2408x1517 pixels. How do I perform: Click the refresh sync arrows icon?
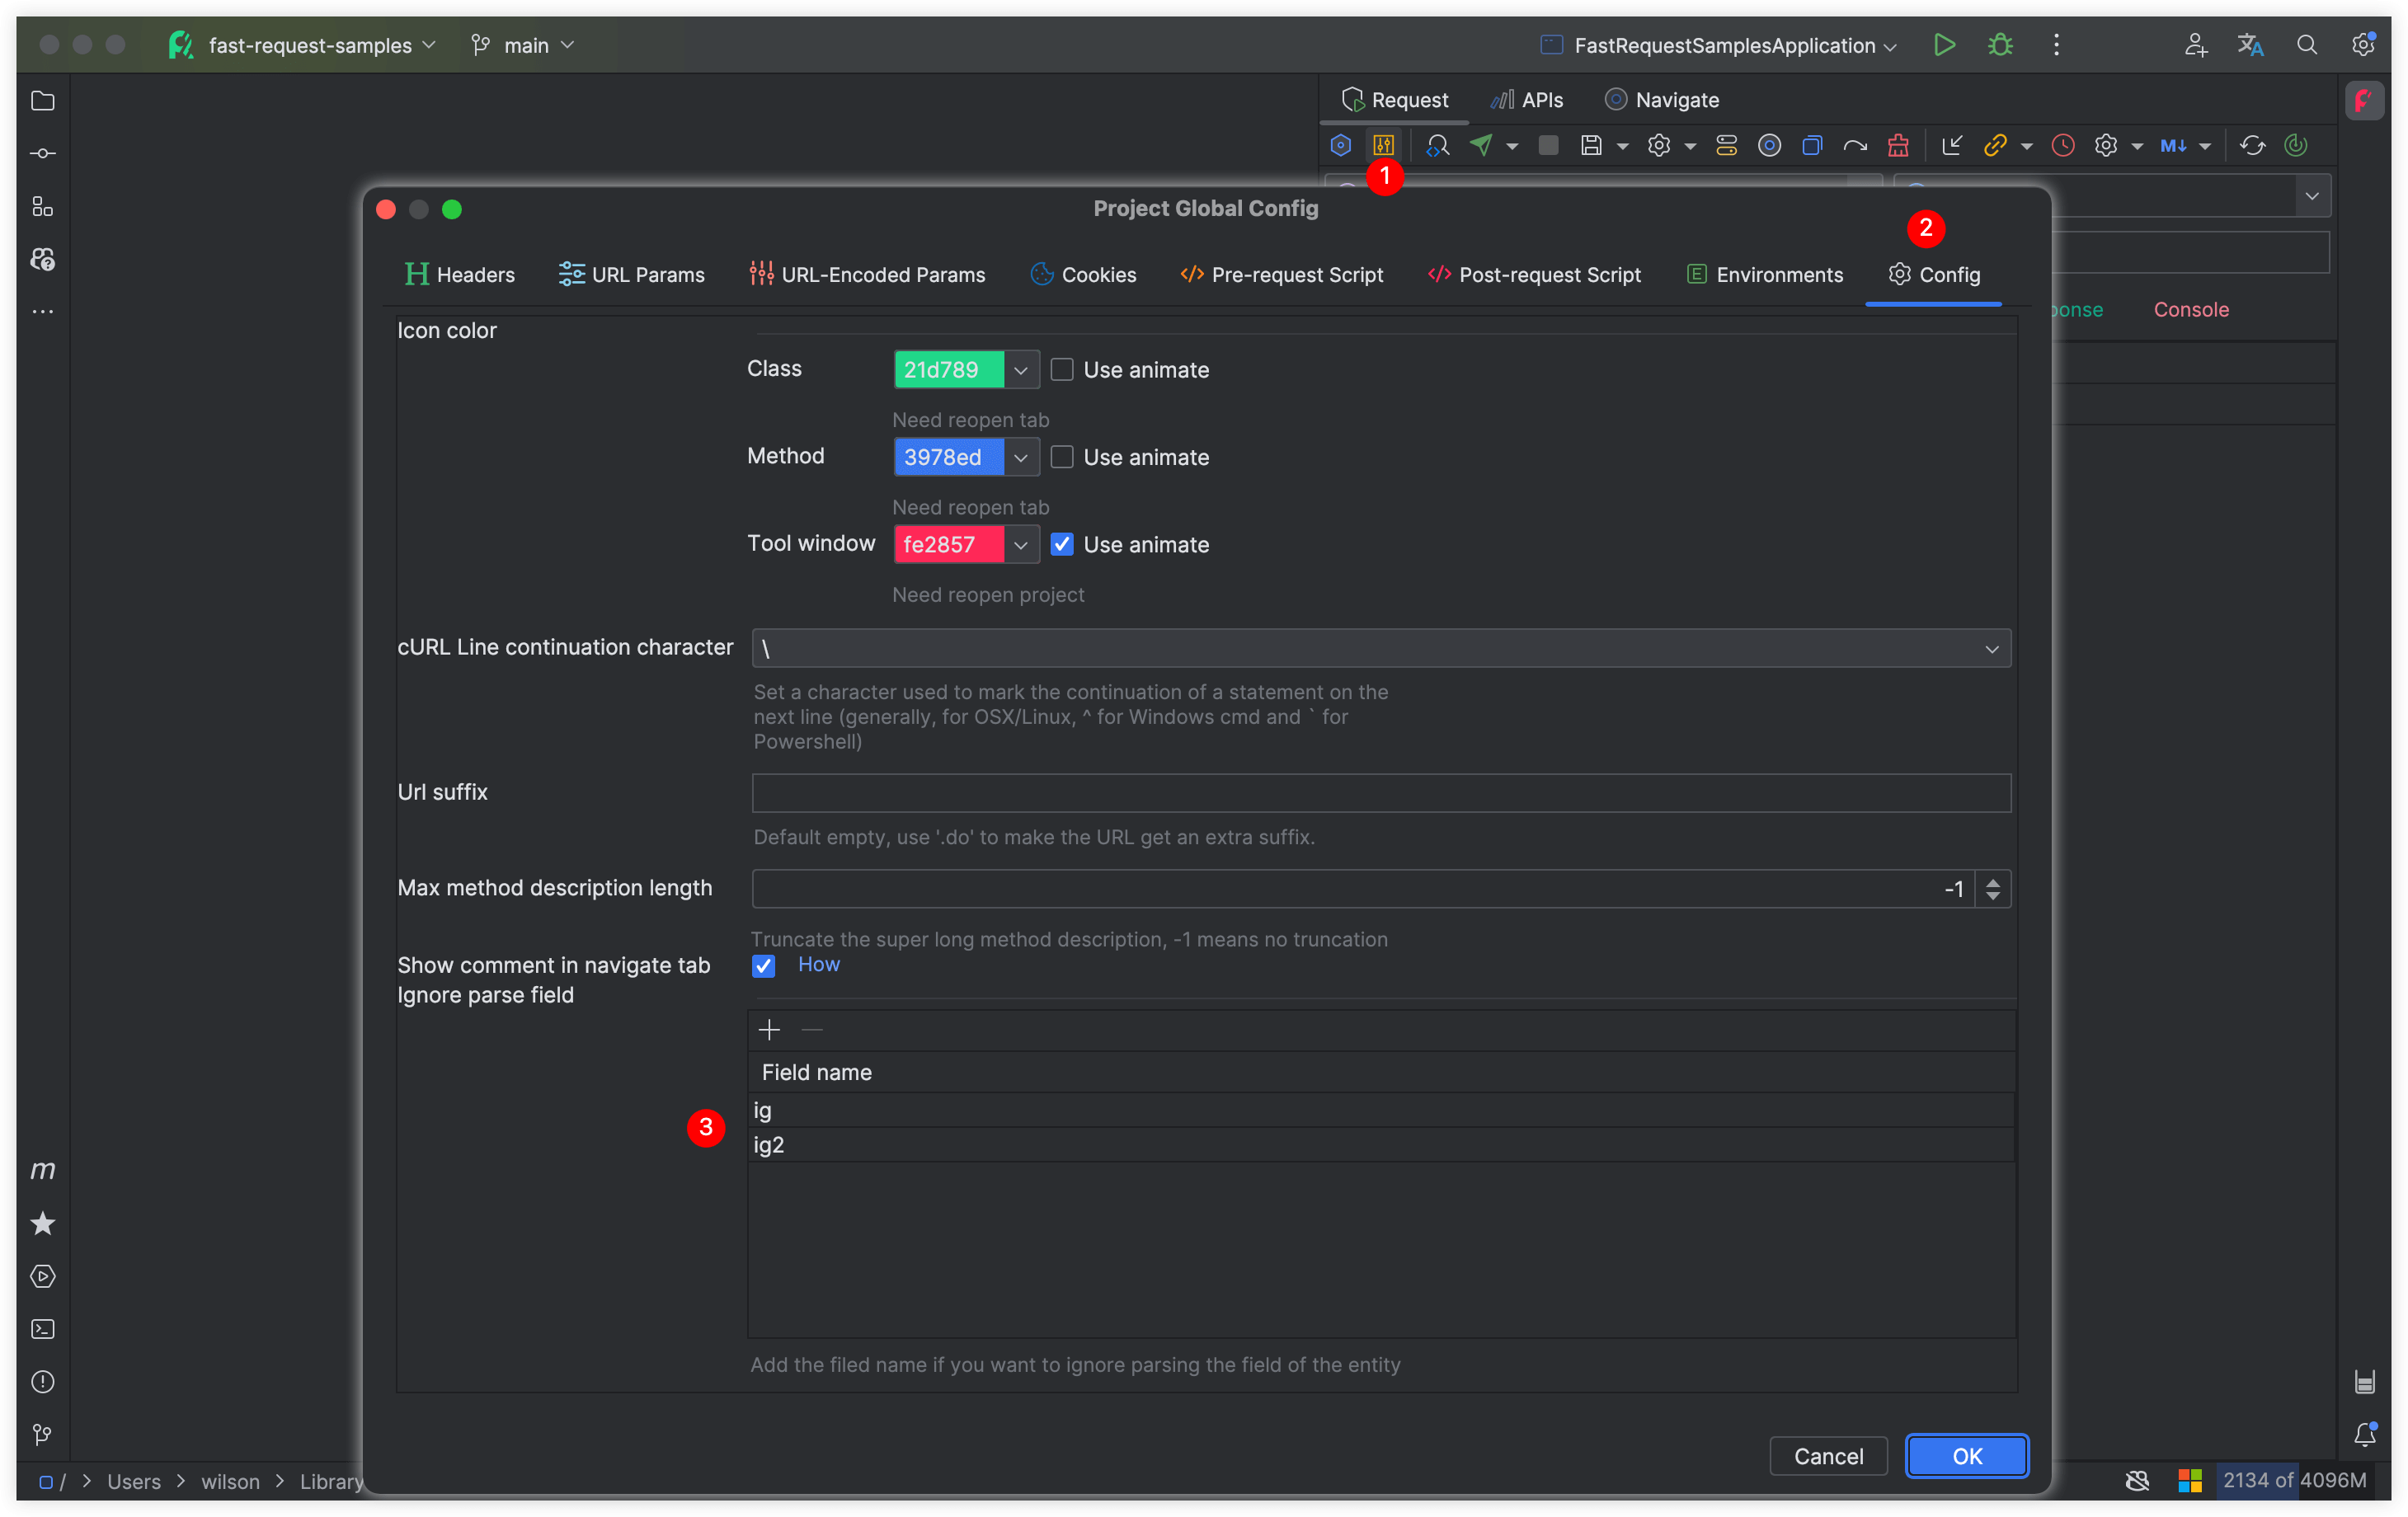click(x=2252, y=146)
